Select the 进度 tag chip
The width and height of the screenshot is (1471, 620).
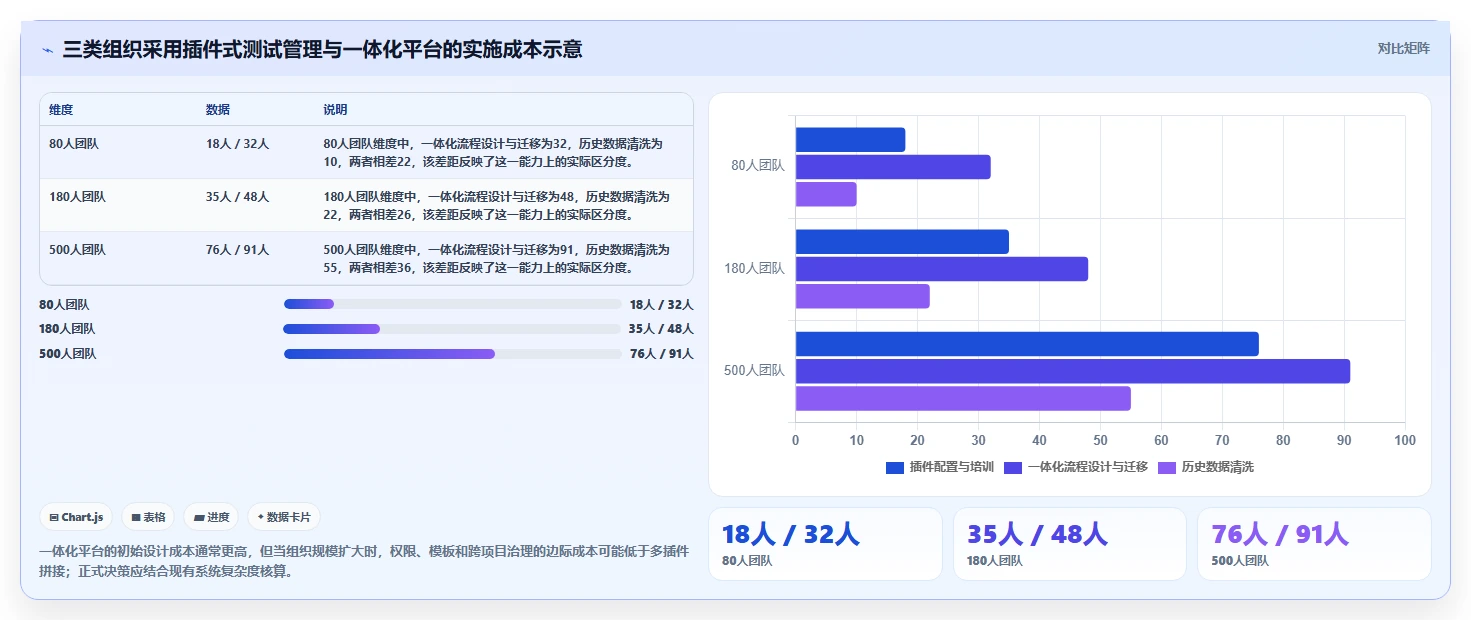(211, 517)
